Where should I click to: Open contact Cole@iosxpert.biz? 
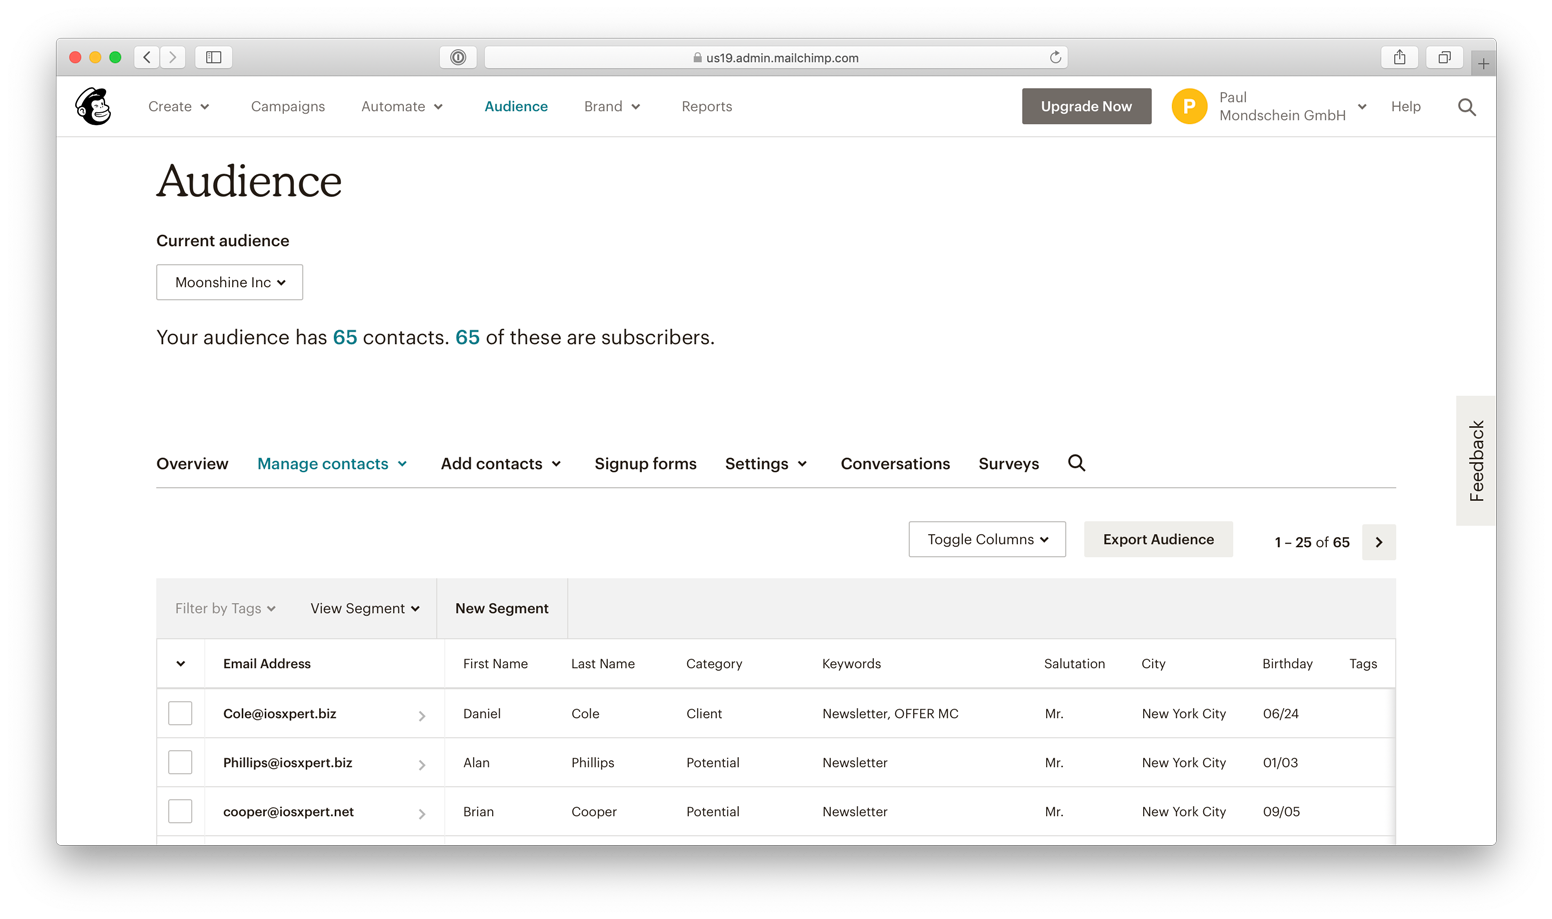(280, 714)
